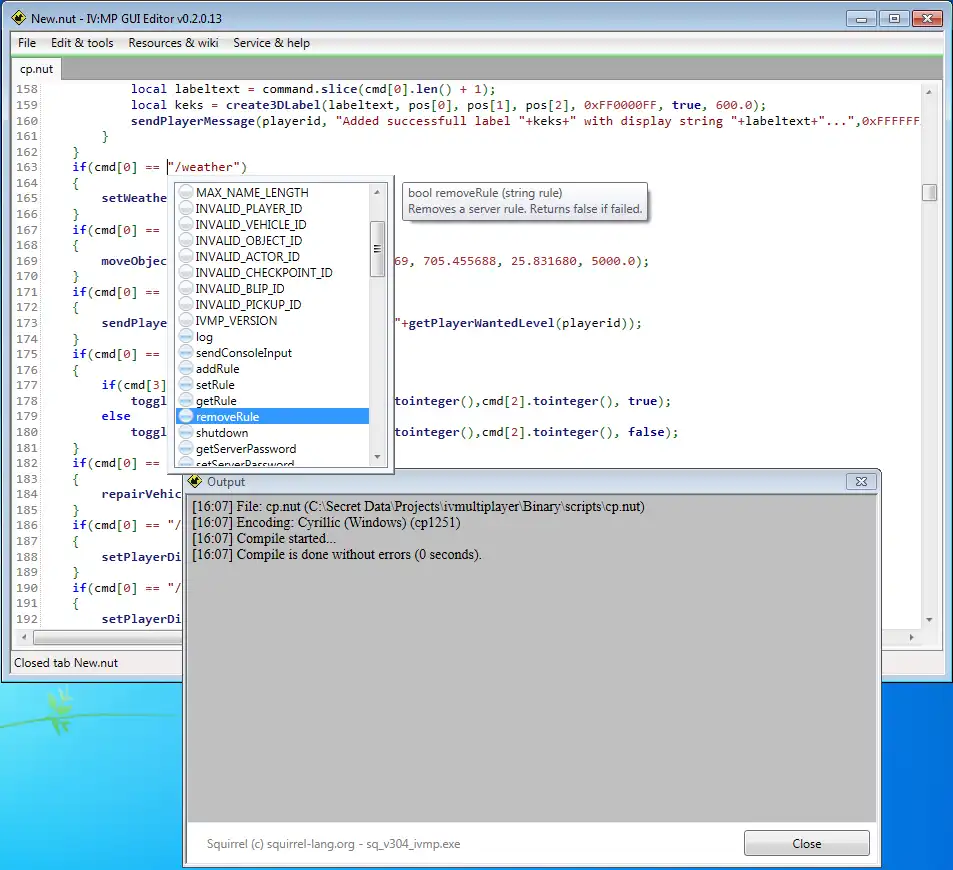
Task: Click the 'Squirrel (c) squirrel-lang.org' footer text
Action: [333, 844]
